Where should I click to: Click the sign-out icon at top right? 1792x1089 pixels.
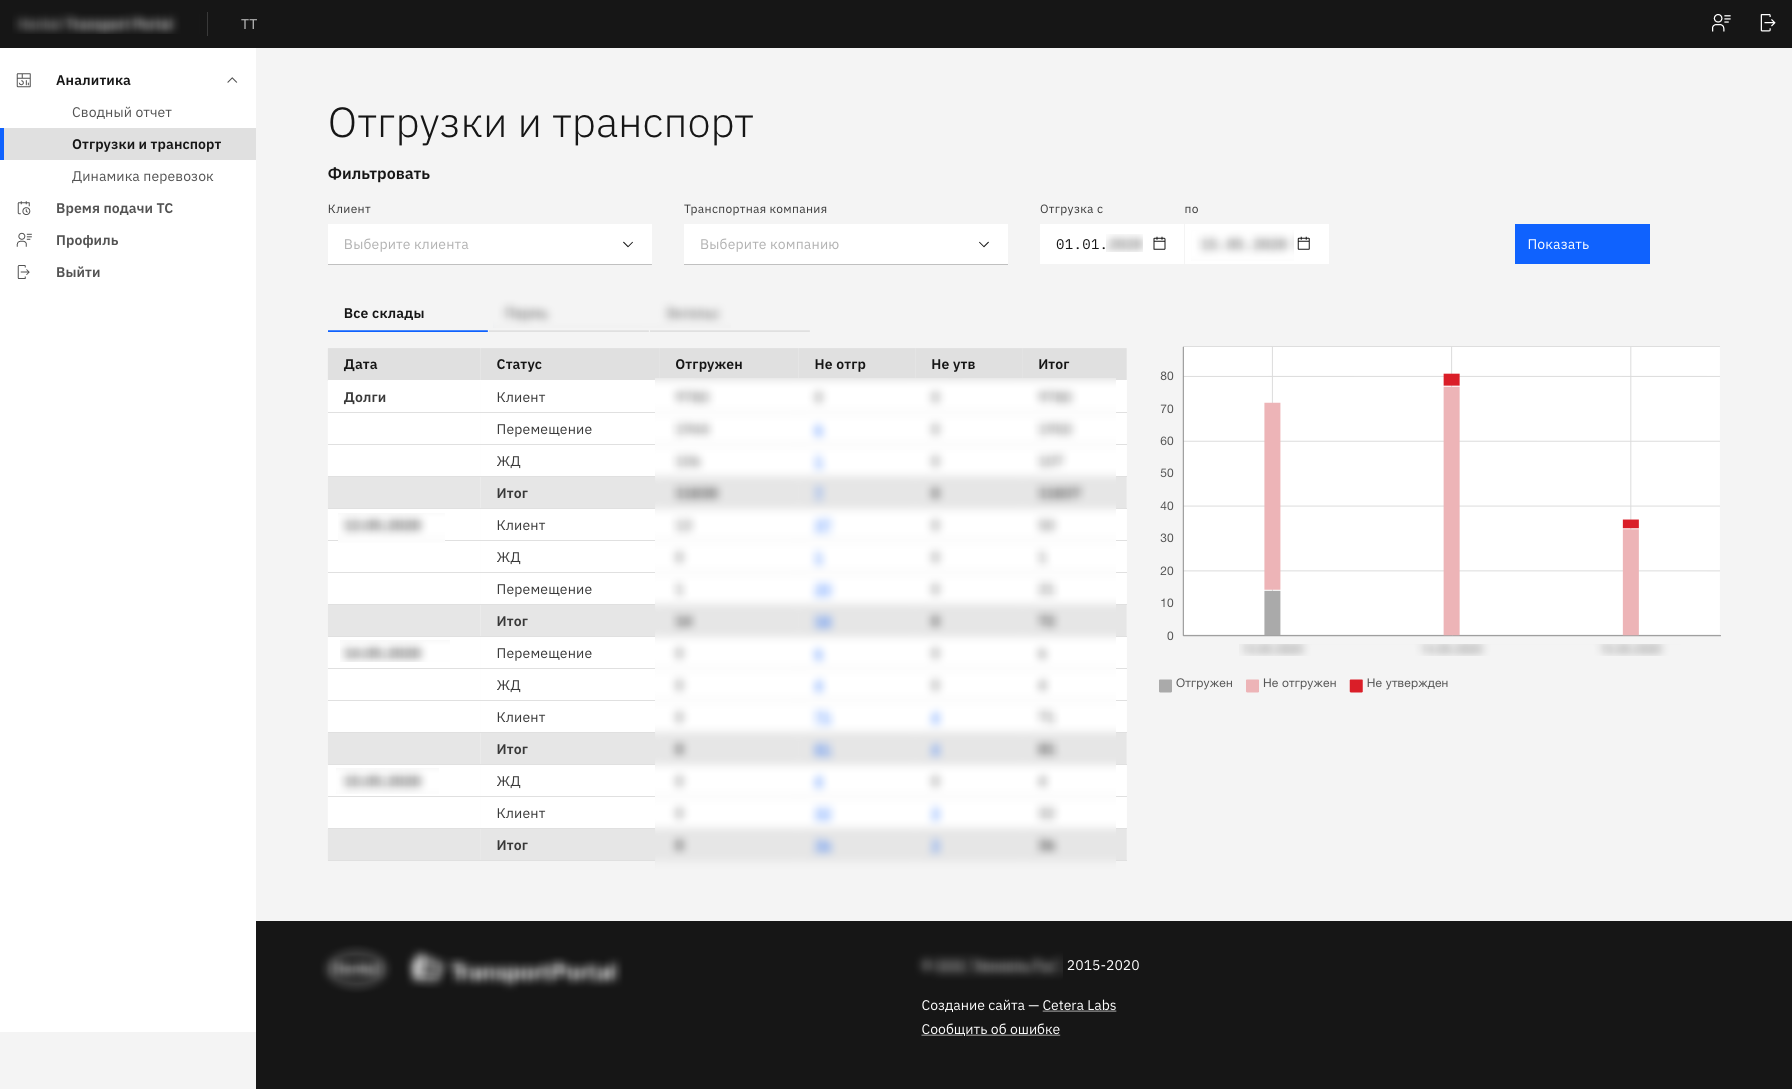pyautogui.click(x=1766, y=22)
